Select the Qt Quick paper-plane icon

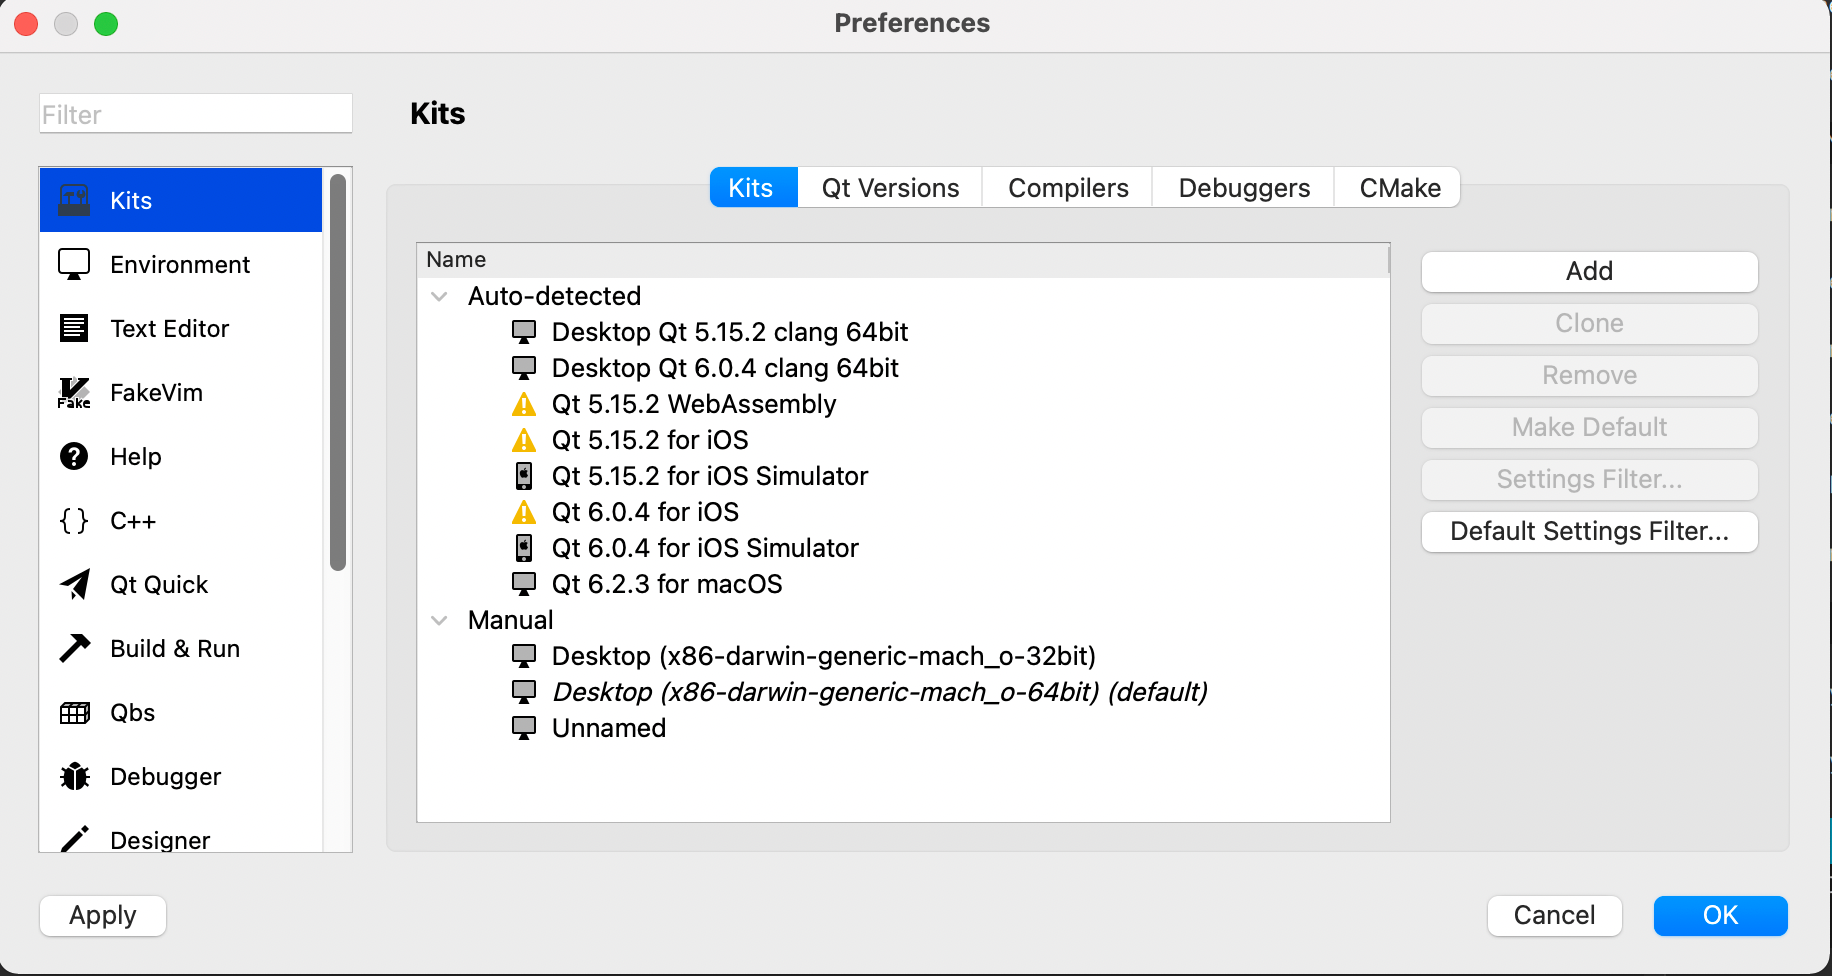click(73, 584)
